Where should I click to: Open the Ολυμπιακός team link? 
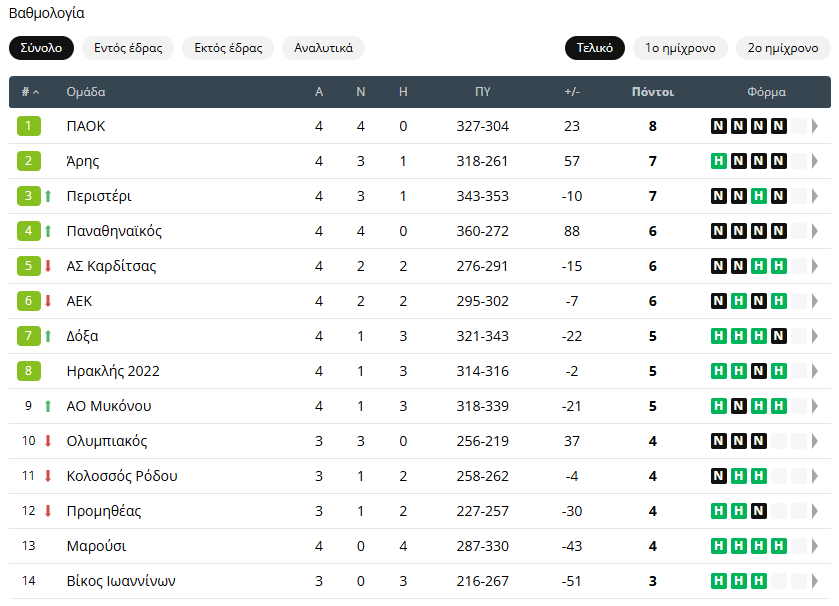[106, 441]
